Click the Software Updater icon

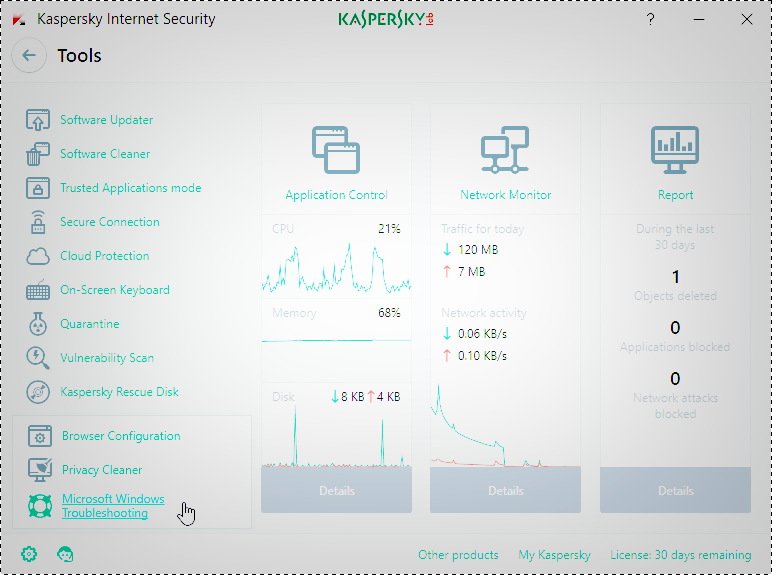(x=37, y=120)
